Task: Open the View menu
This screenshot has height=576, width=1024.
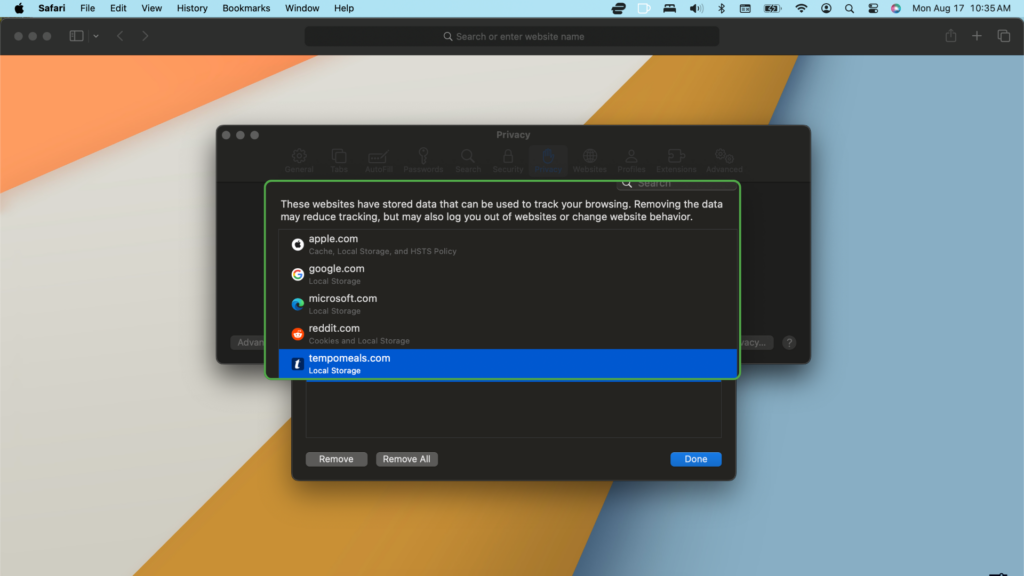Action: point(152,8)
